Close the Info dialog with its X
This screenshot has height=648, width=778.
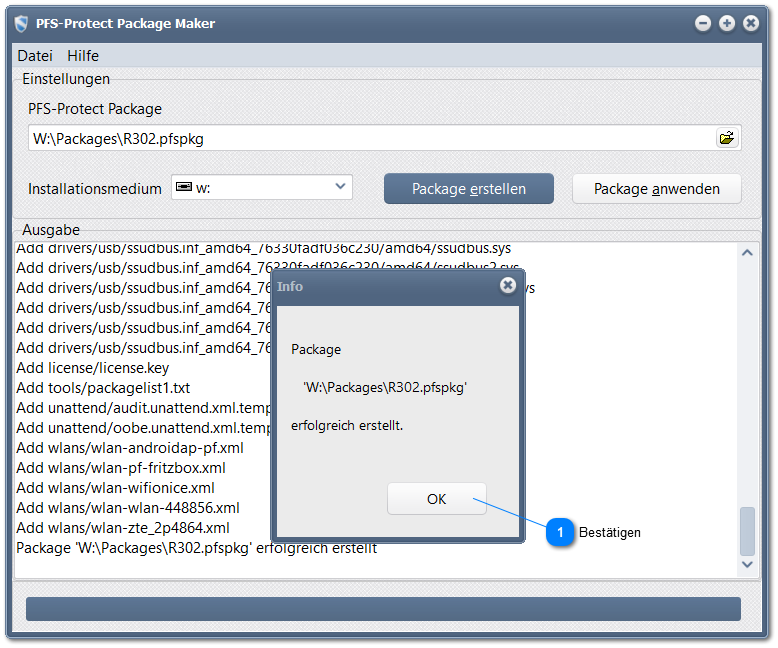(508, 286)
